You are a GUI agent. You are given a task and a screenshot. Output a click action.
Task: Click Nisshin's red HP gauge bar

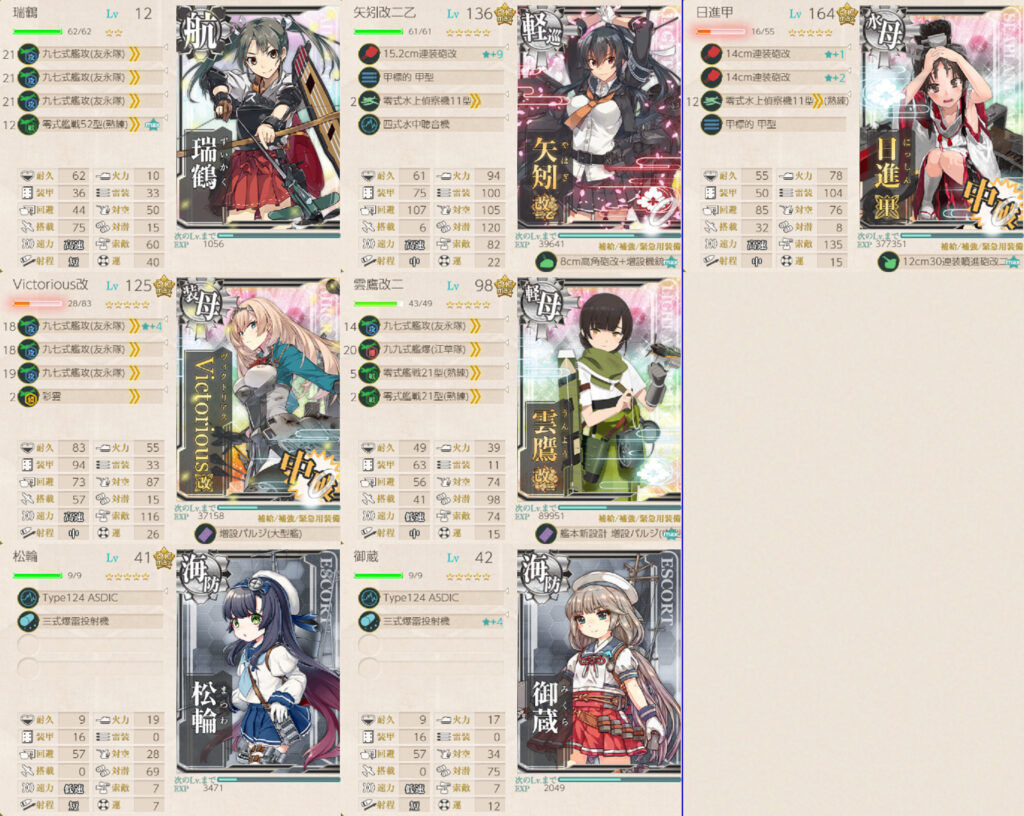coord(720,31)
